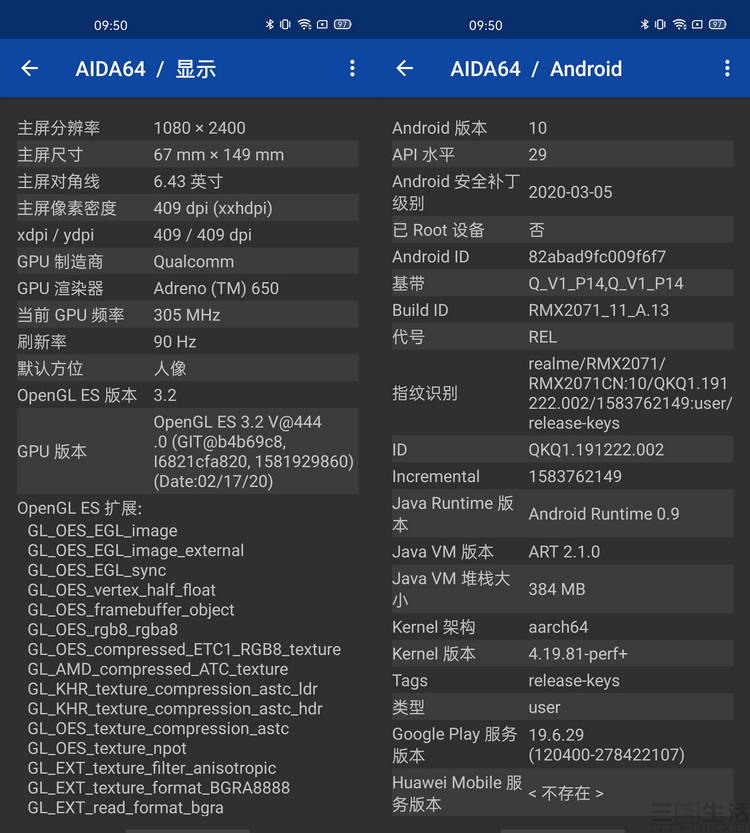This screenshot has height=833, width=750.
Task: Select the OpenGL ES 版本 3.2 row
Action: click(188, 395)
